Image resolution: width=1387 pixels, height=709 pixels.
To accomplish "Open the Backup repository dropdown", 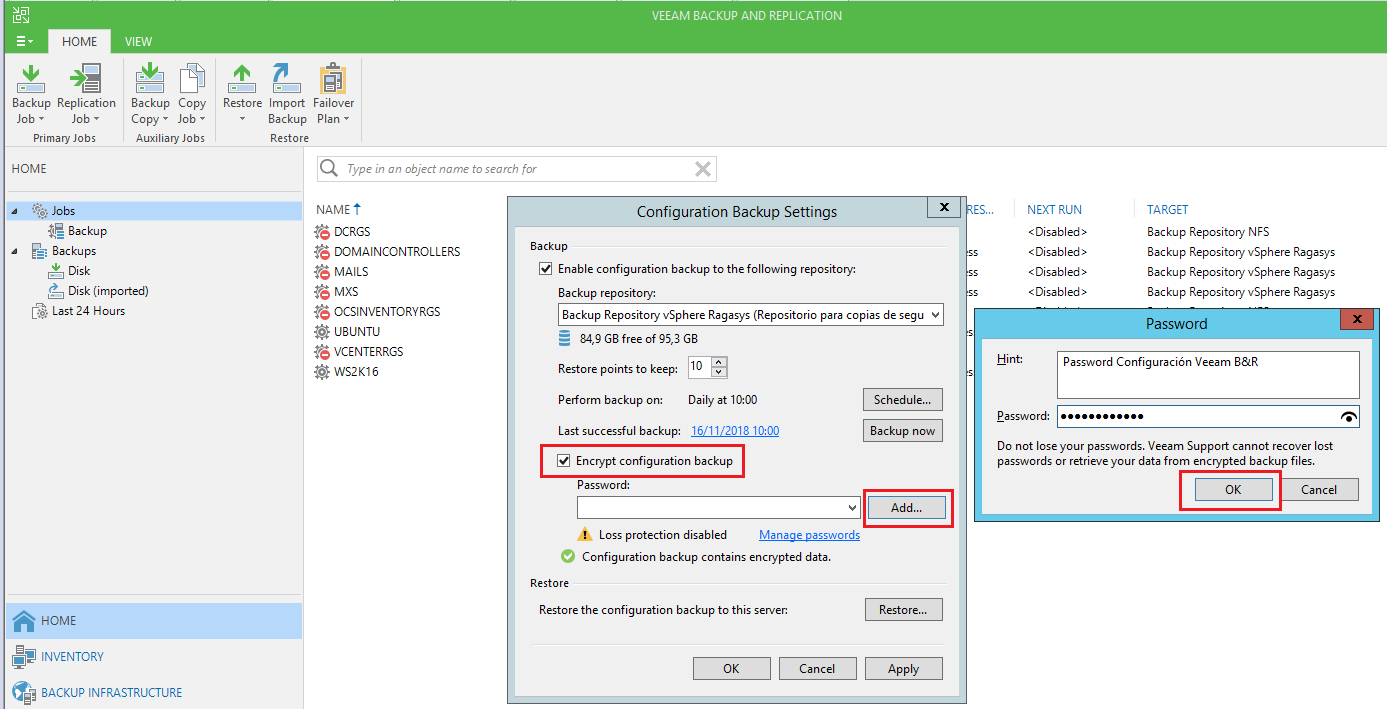I will [935, 314].
